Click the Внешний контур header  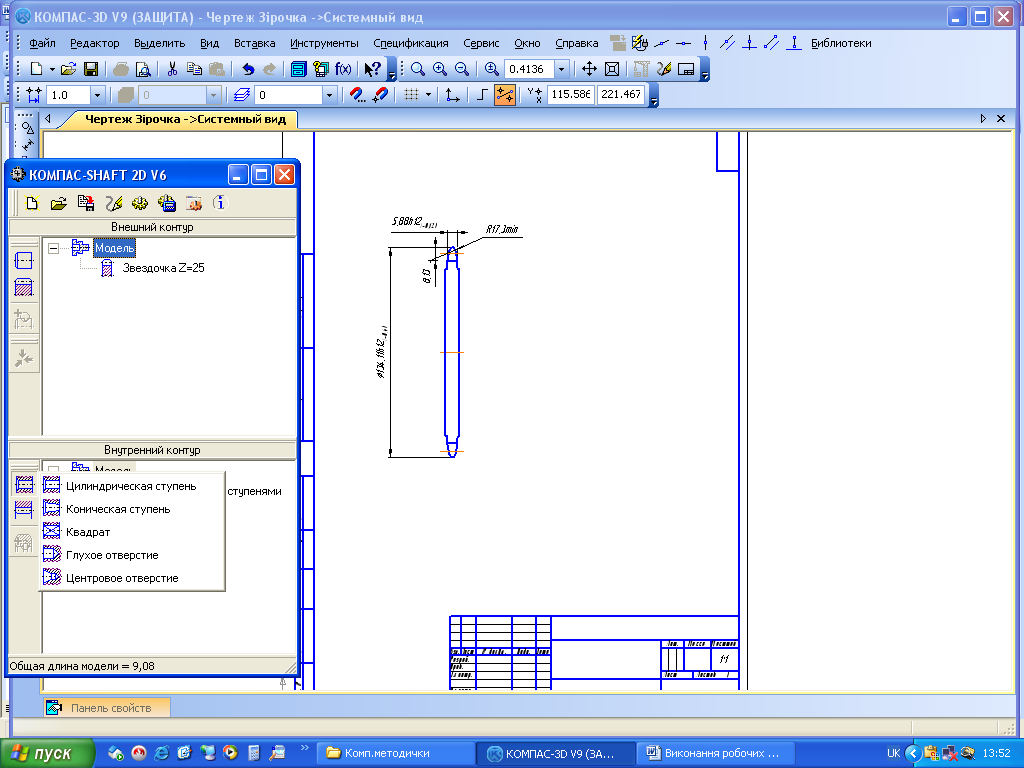click(x=152, y=227)
